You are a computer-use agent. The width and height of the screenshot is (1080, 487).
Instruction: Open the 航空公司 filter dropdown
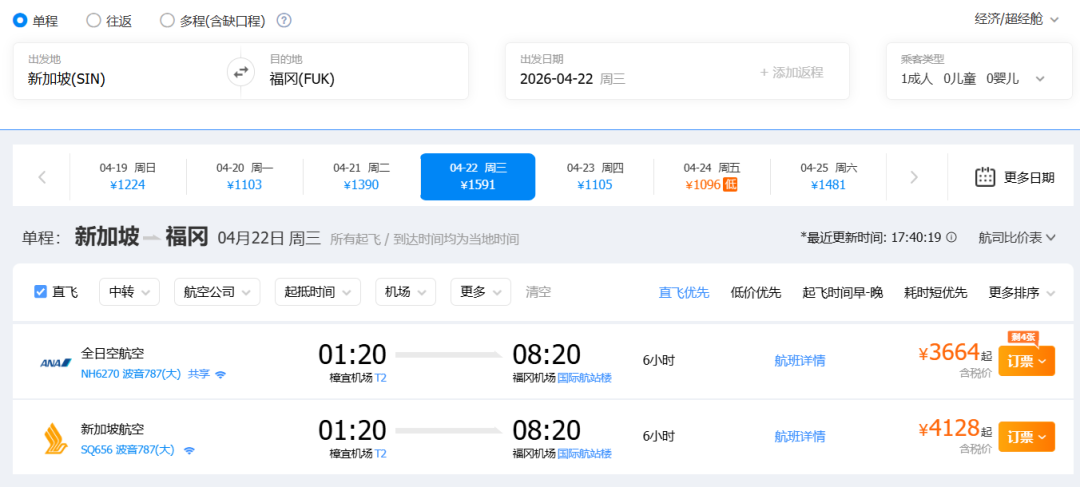tap(216, 292)
